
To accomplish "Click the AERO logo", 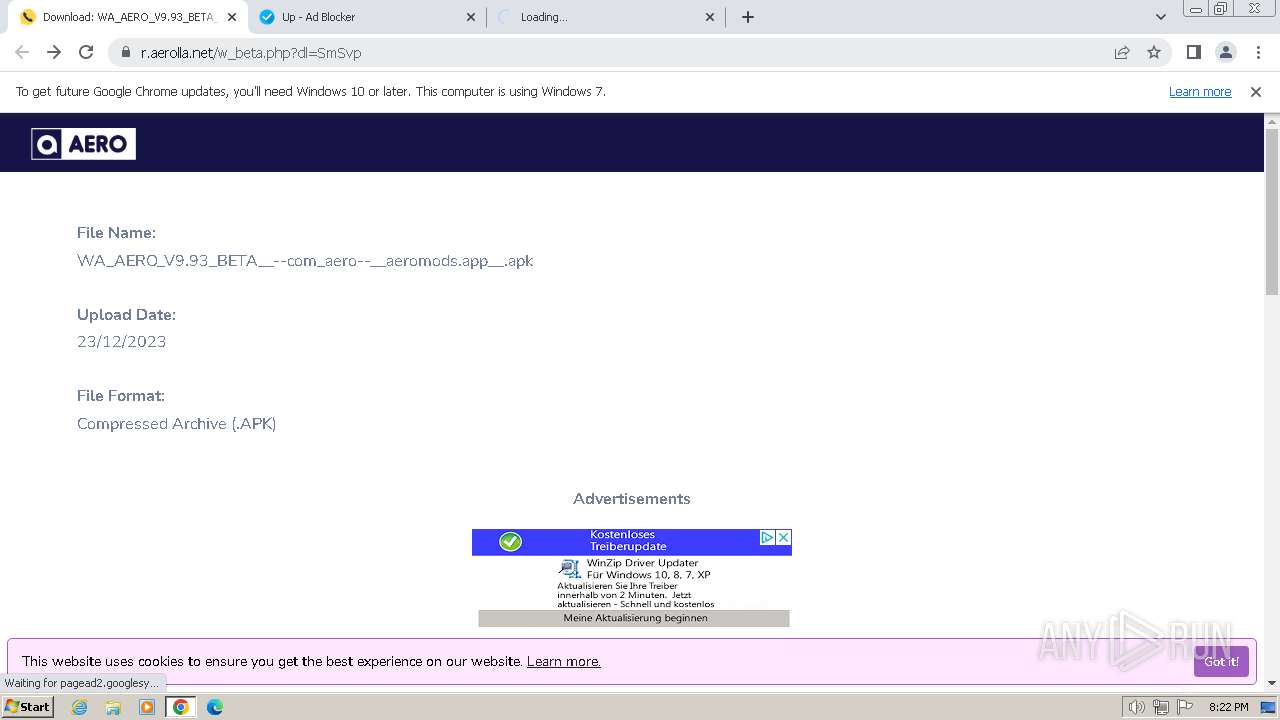I will coord(84,144).
